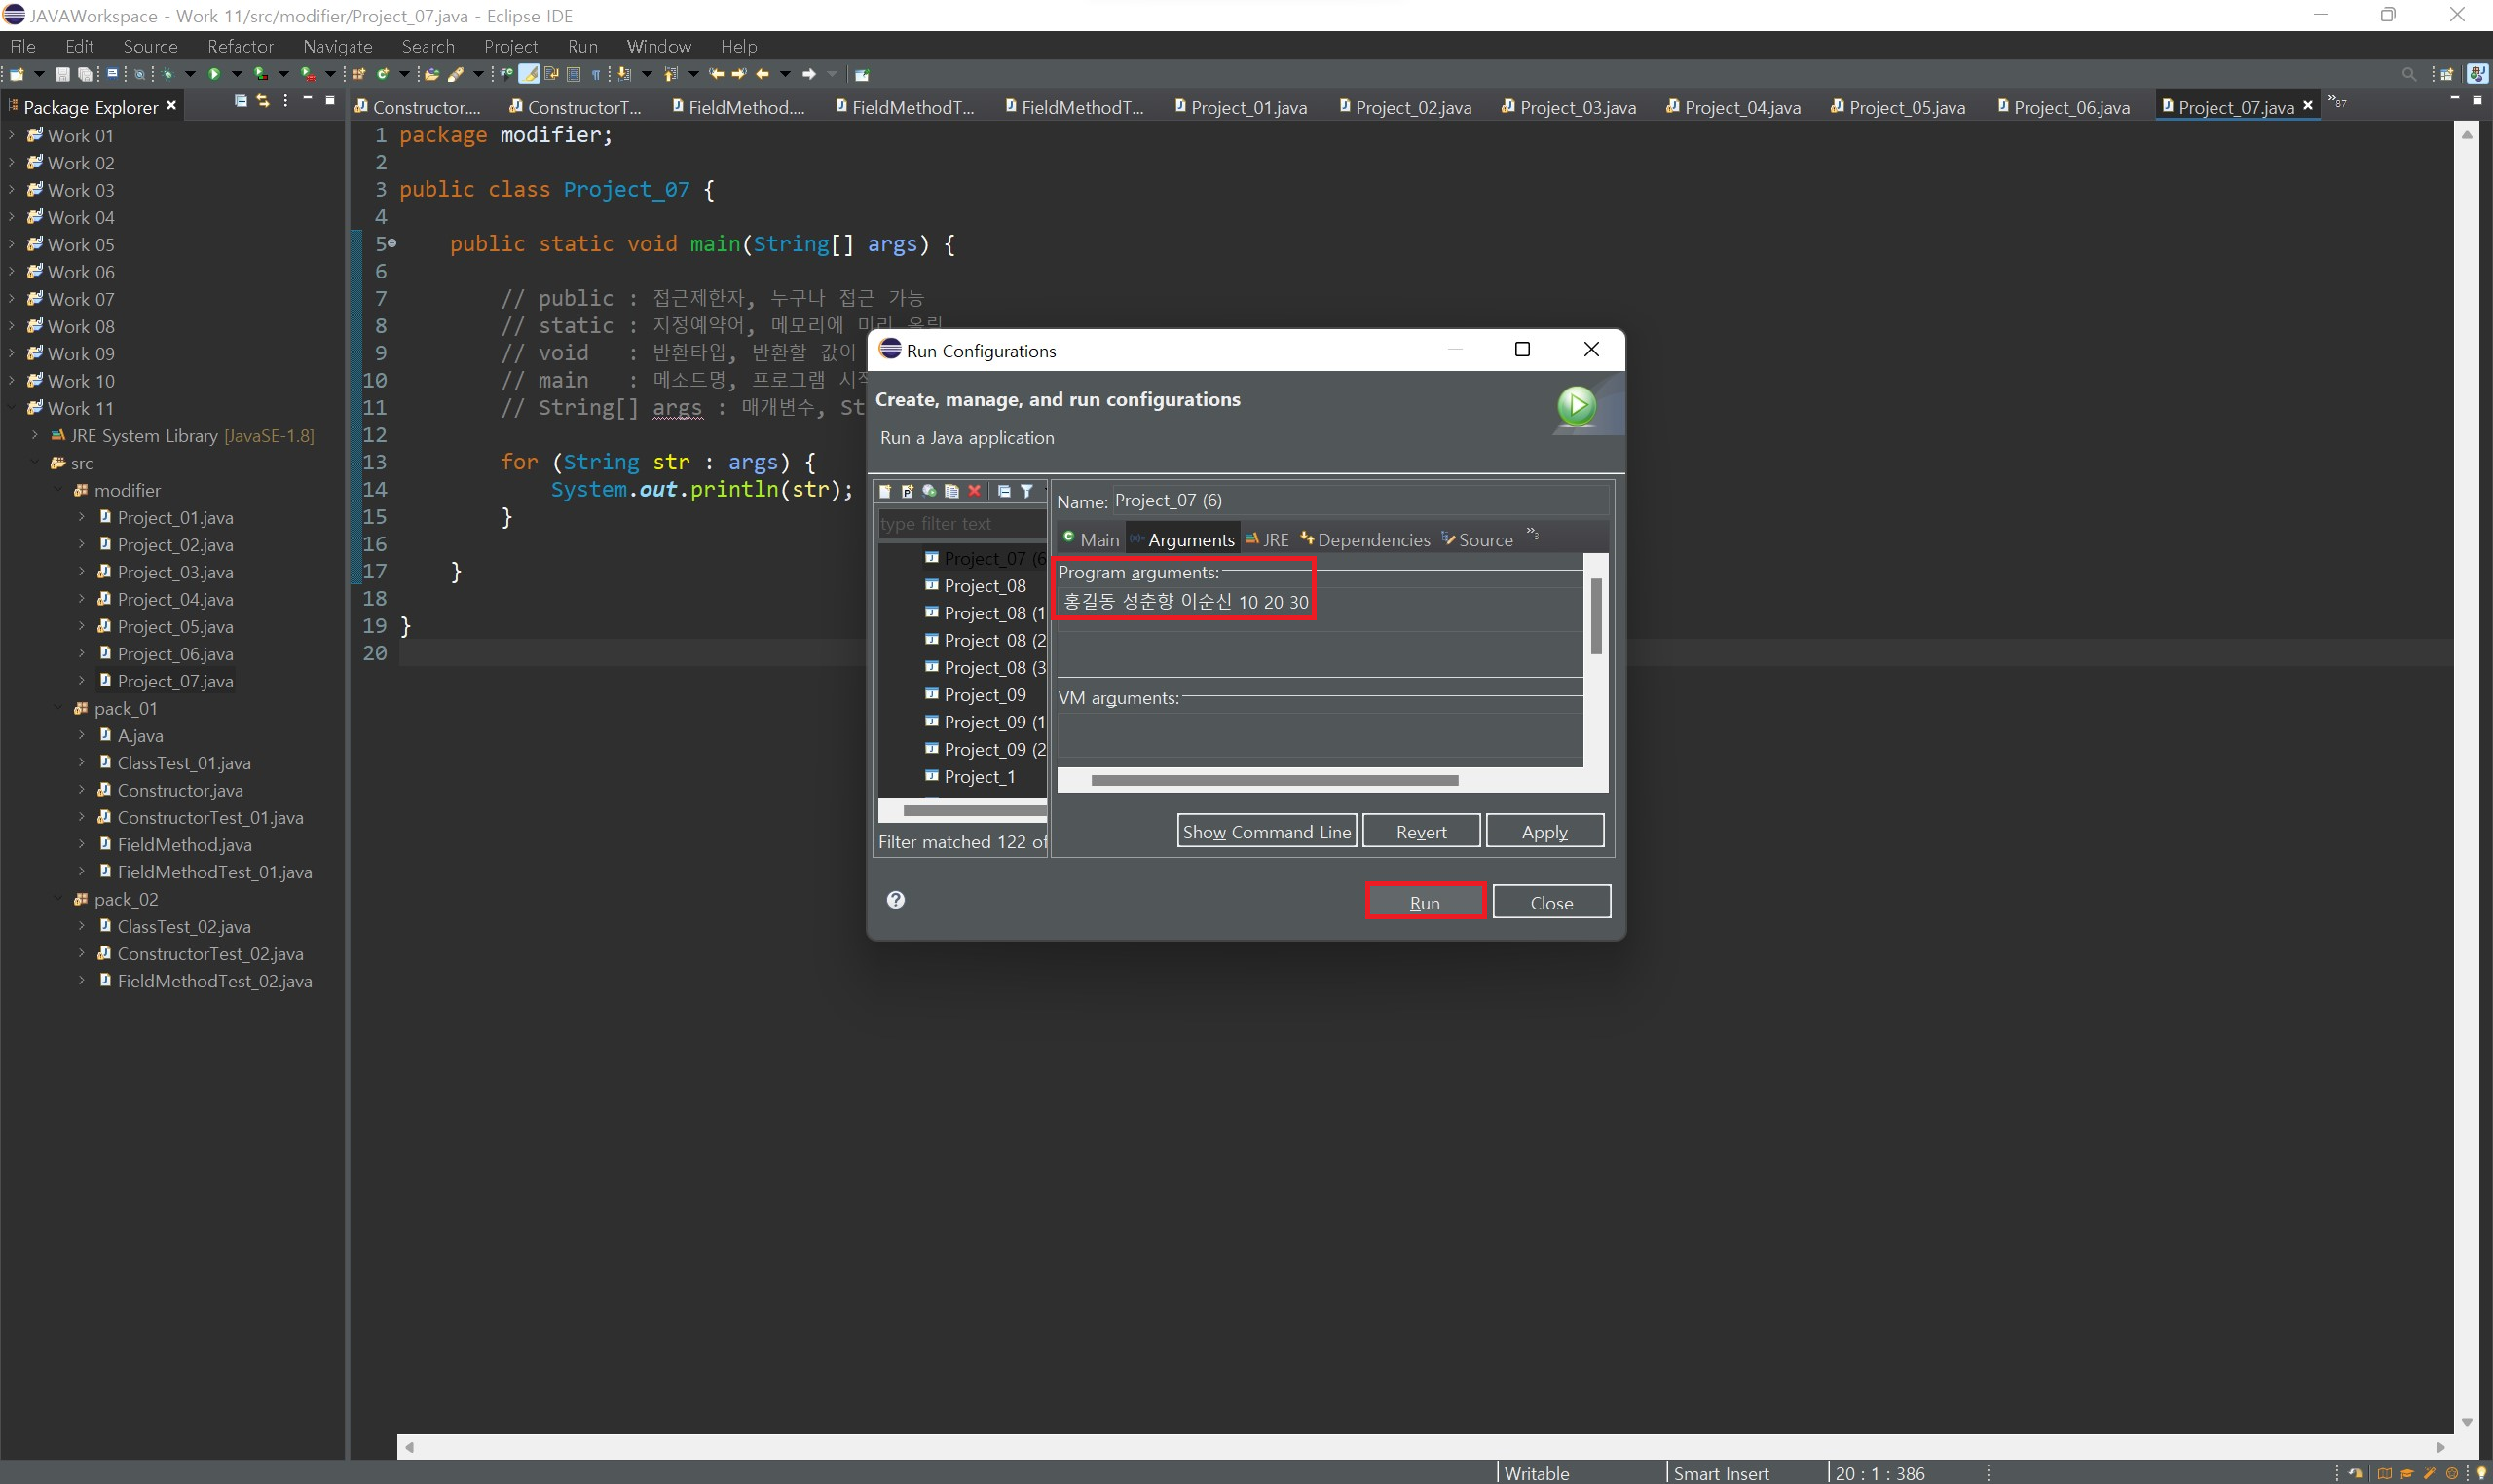
Task: Click the Show Command Line button
Action: pos(1266,831)
